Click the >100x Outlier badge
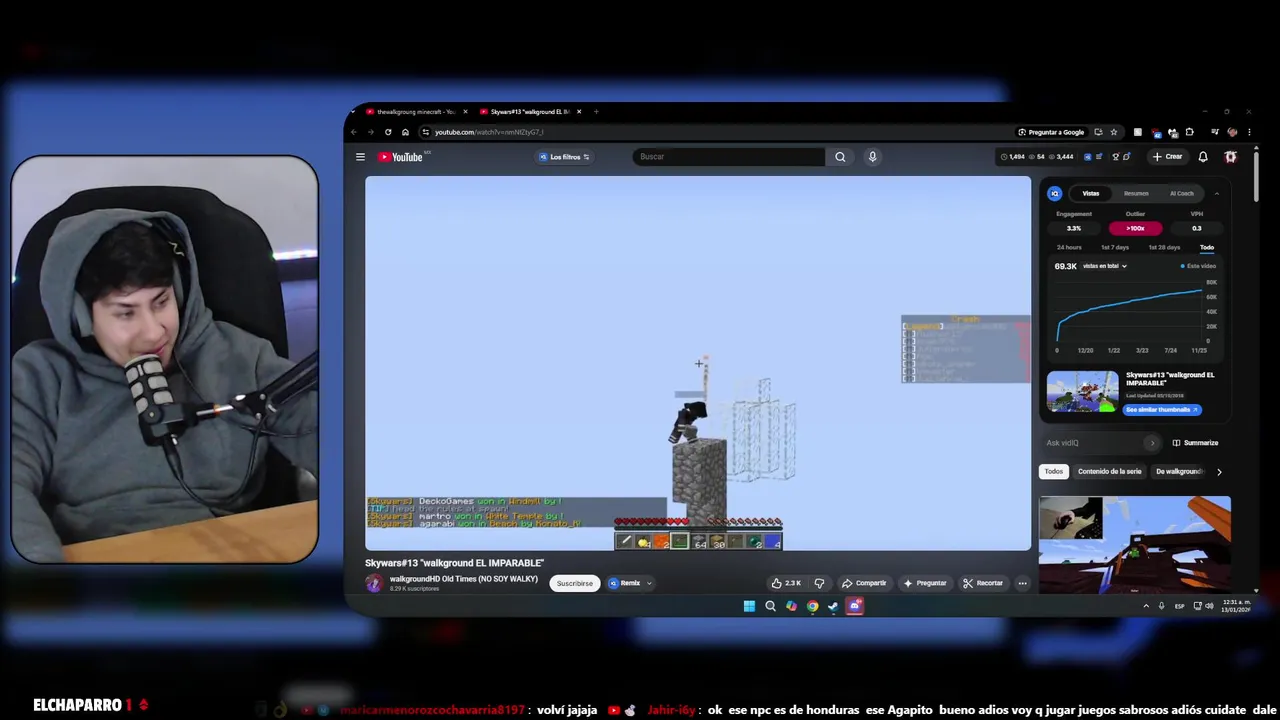Screen dimensions: 1280x720 click(1135, 228)
